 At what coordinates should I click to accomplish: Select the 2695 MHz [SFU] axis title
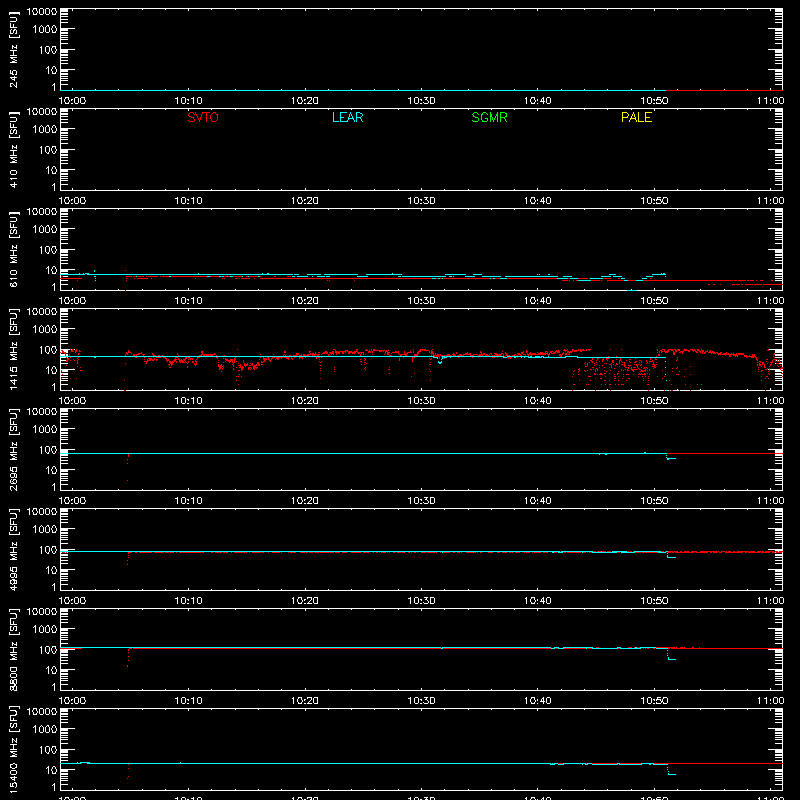(x=13, y=449)
